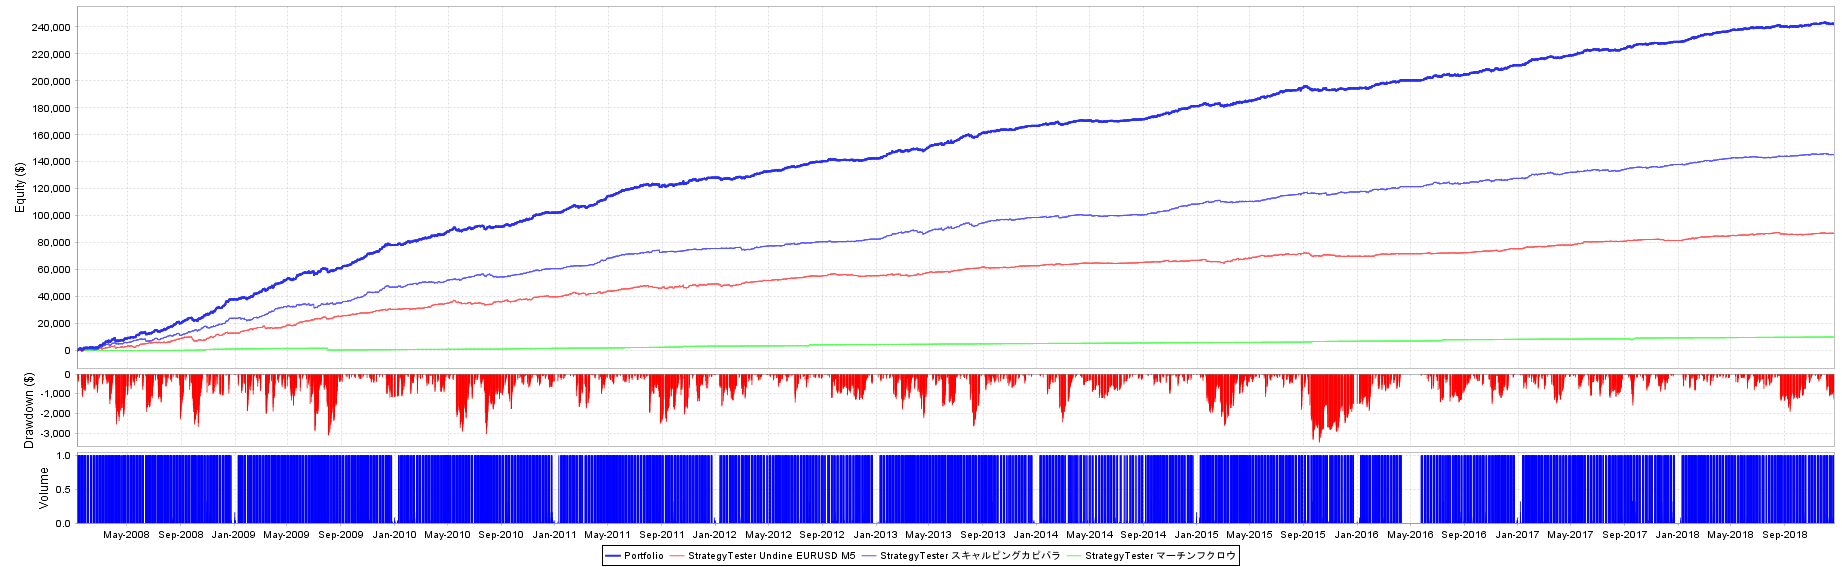
Task: Click the Portfolio legend entry
Action: tap(635, 556)
